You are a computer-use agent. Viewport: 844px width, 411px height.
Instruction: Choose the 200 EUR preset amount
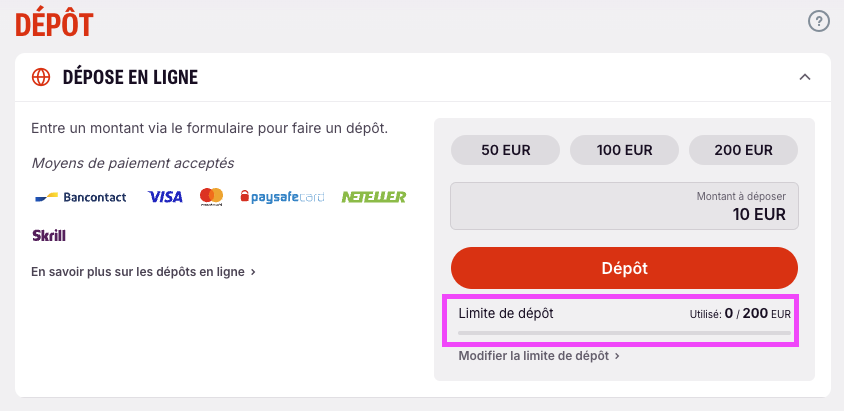click(x=743, y=151)
